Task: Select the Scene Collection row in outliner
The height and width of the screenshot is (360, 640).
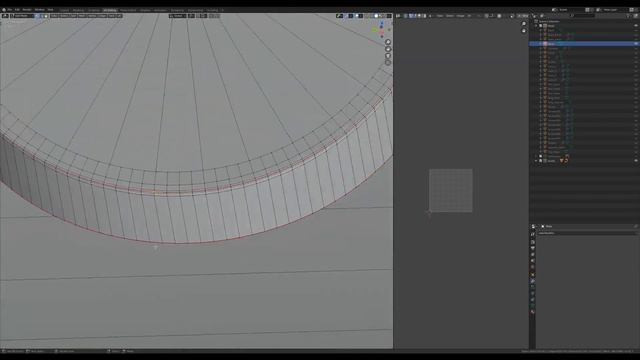Action: tap(584, 21)
